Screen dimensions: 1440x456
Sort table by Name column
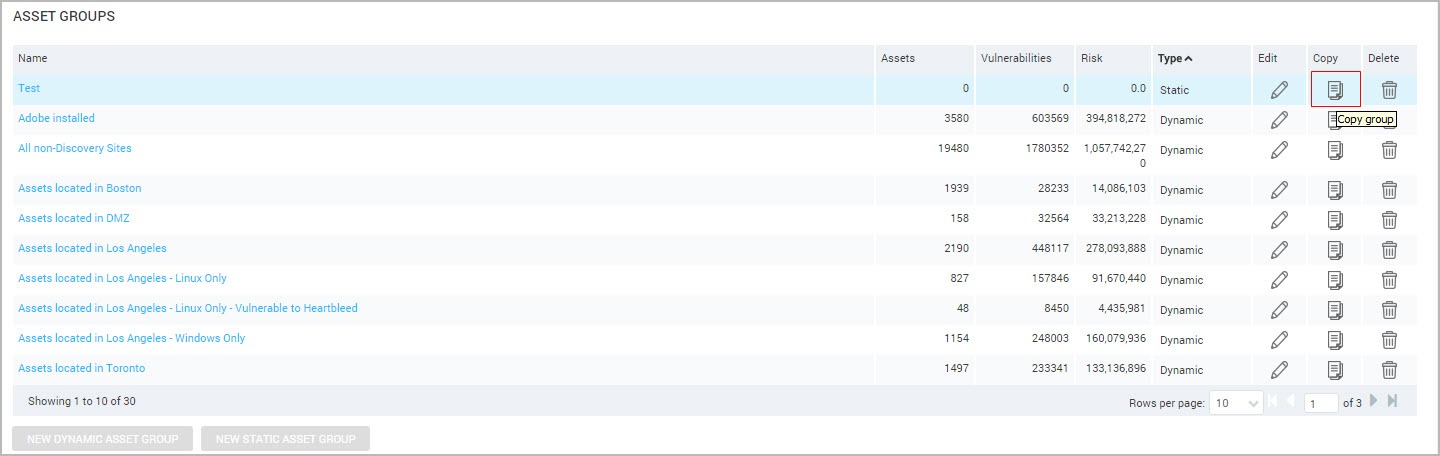pyautogui.click(x=32, y=58)
